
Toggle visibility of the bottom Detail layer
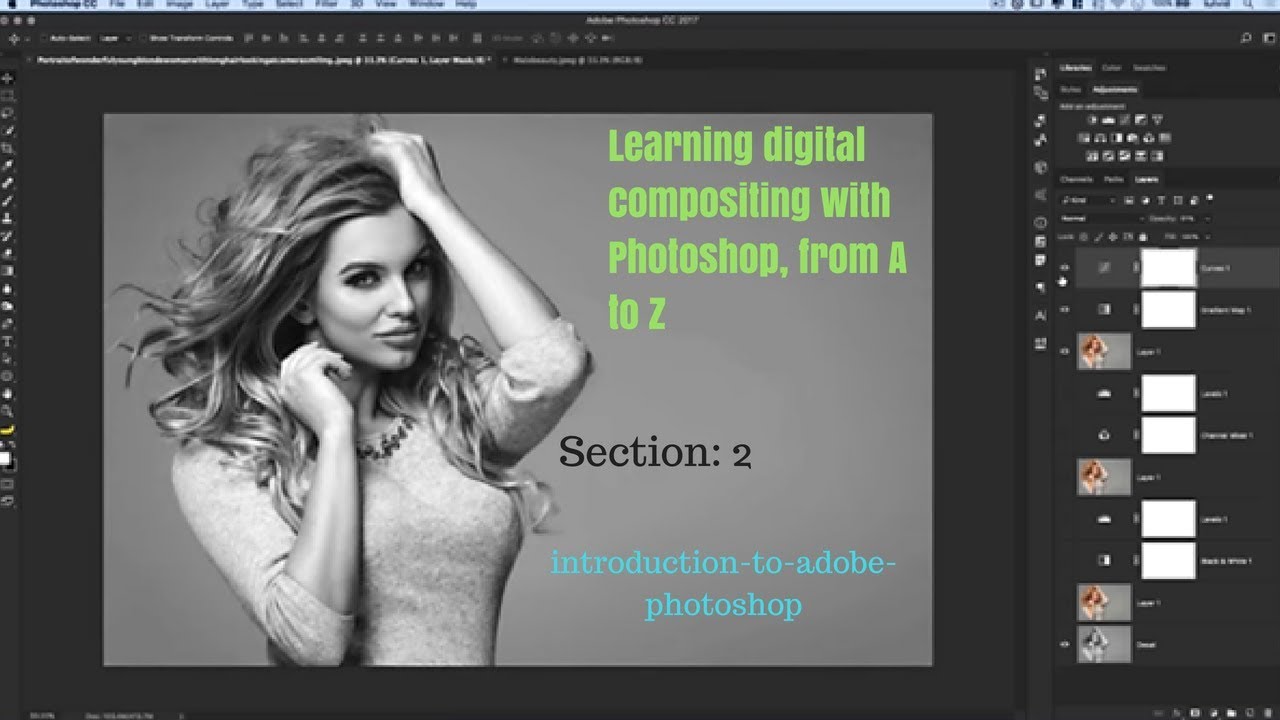point(1065,645)
